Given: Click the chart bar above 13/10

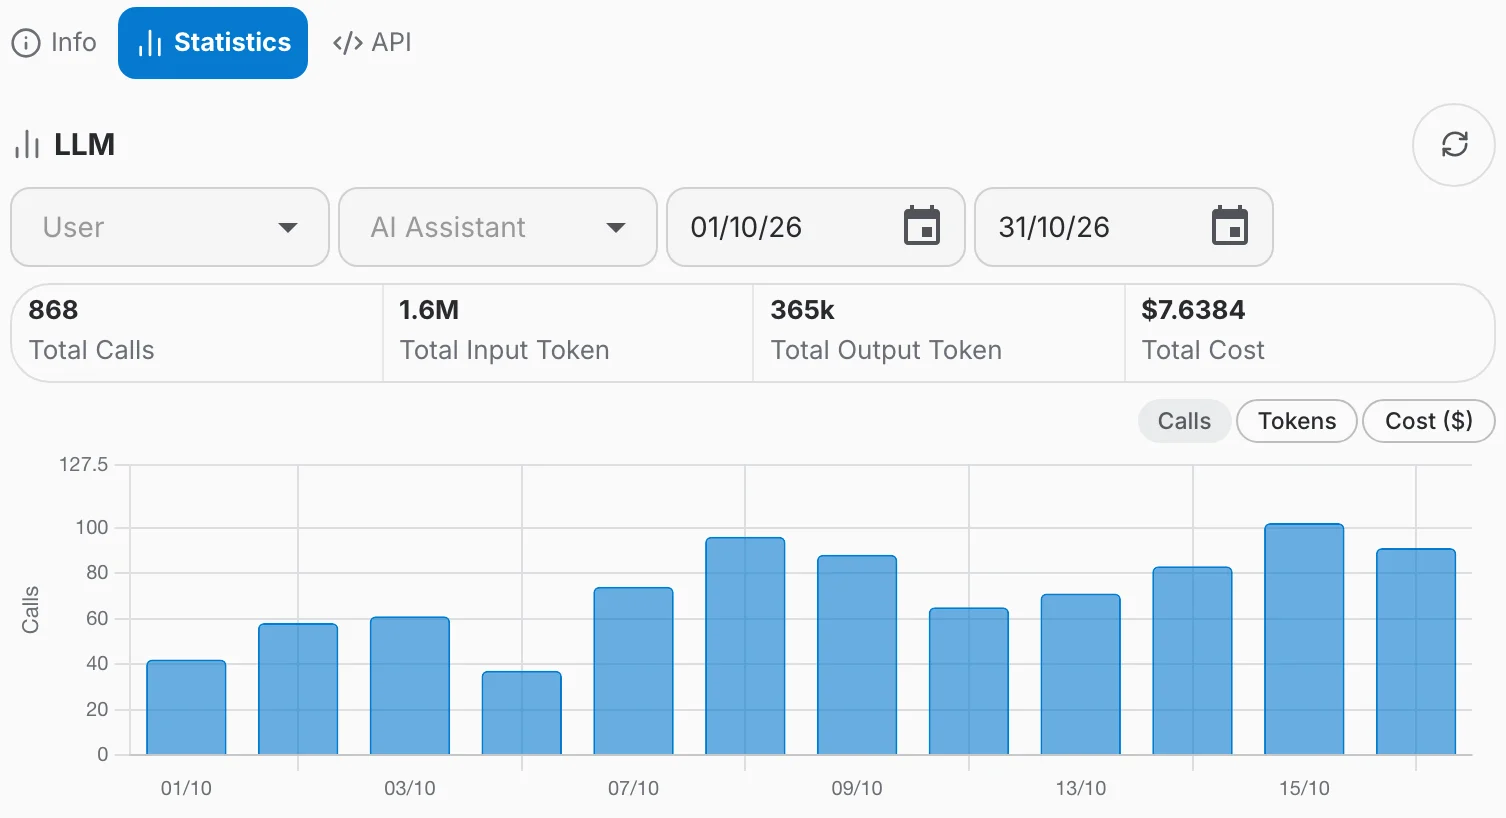Looking at the screenshot, I should click(1081, 675).
